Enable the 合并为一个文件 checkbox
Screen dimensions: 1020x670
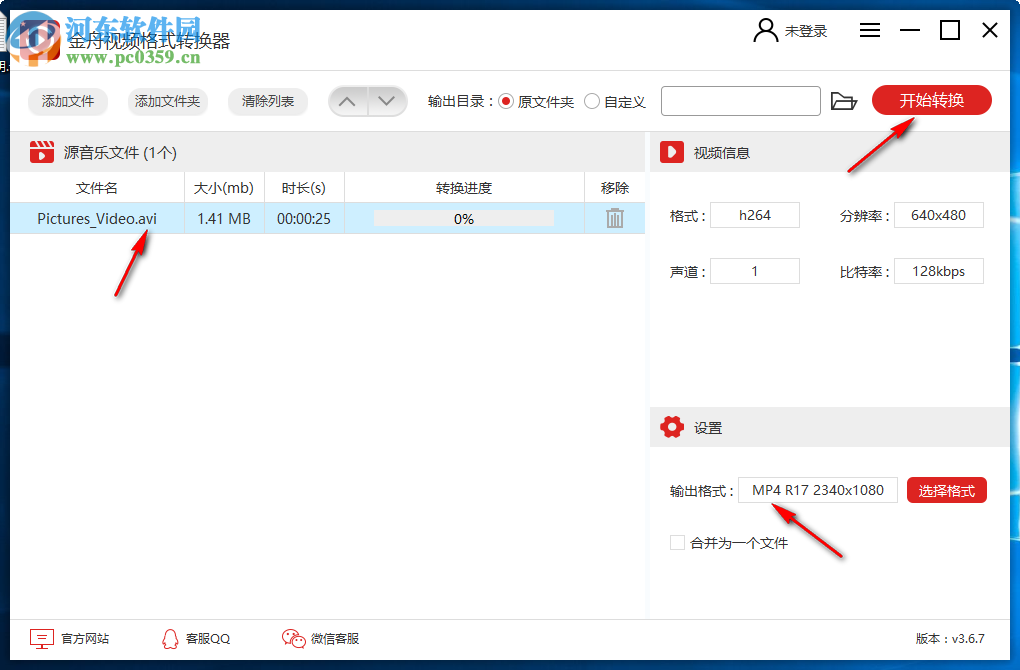[x=677, y=542]
